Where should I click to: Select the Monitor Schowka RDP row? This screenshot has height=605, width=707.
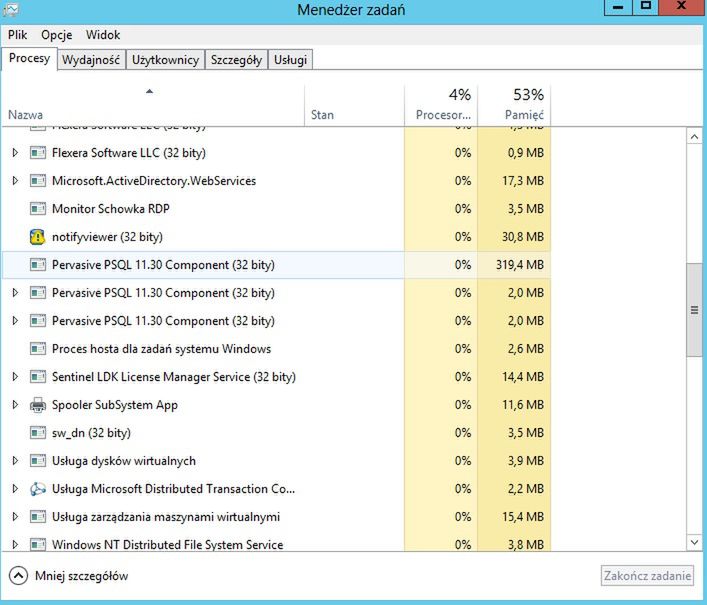(x=276, y=209)
